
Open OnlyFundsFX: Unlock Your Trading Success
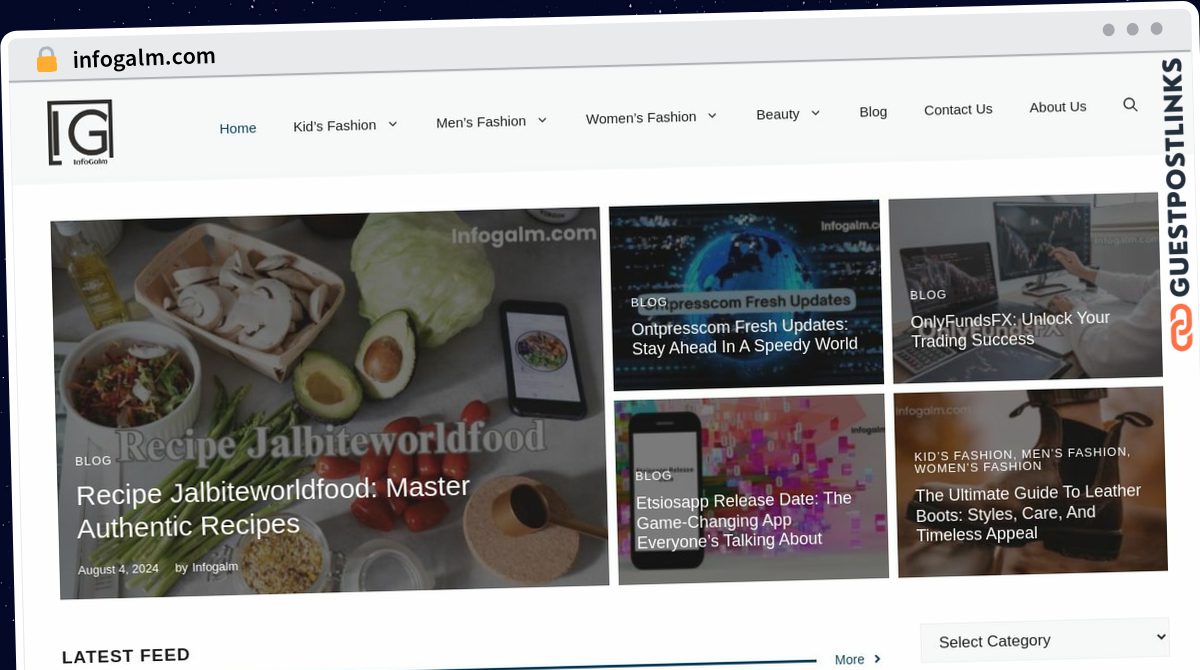click(1010, 329)
